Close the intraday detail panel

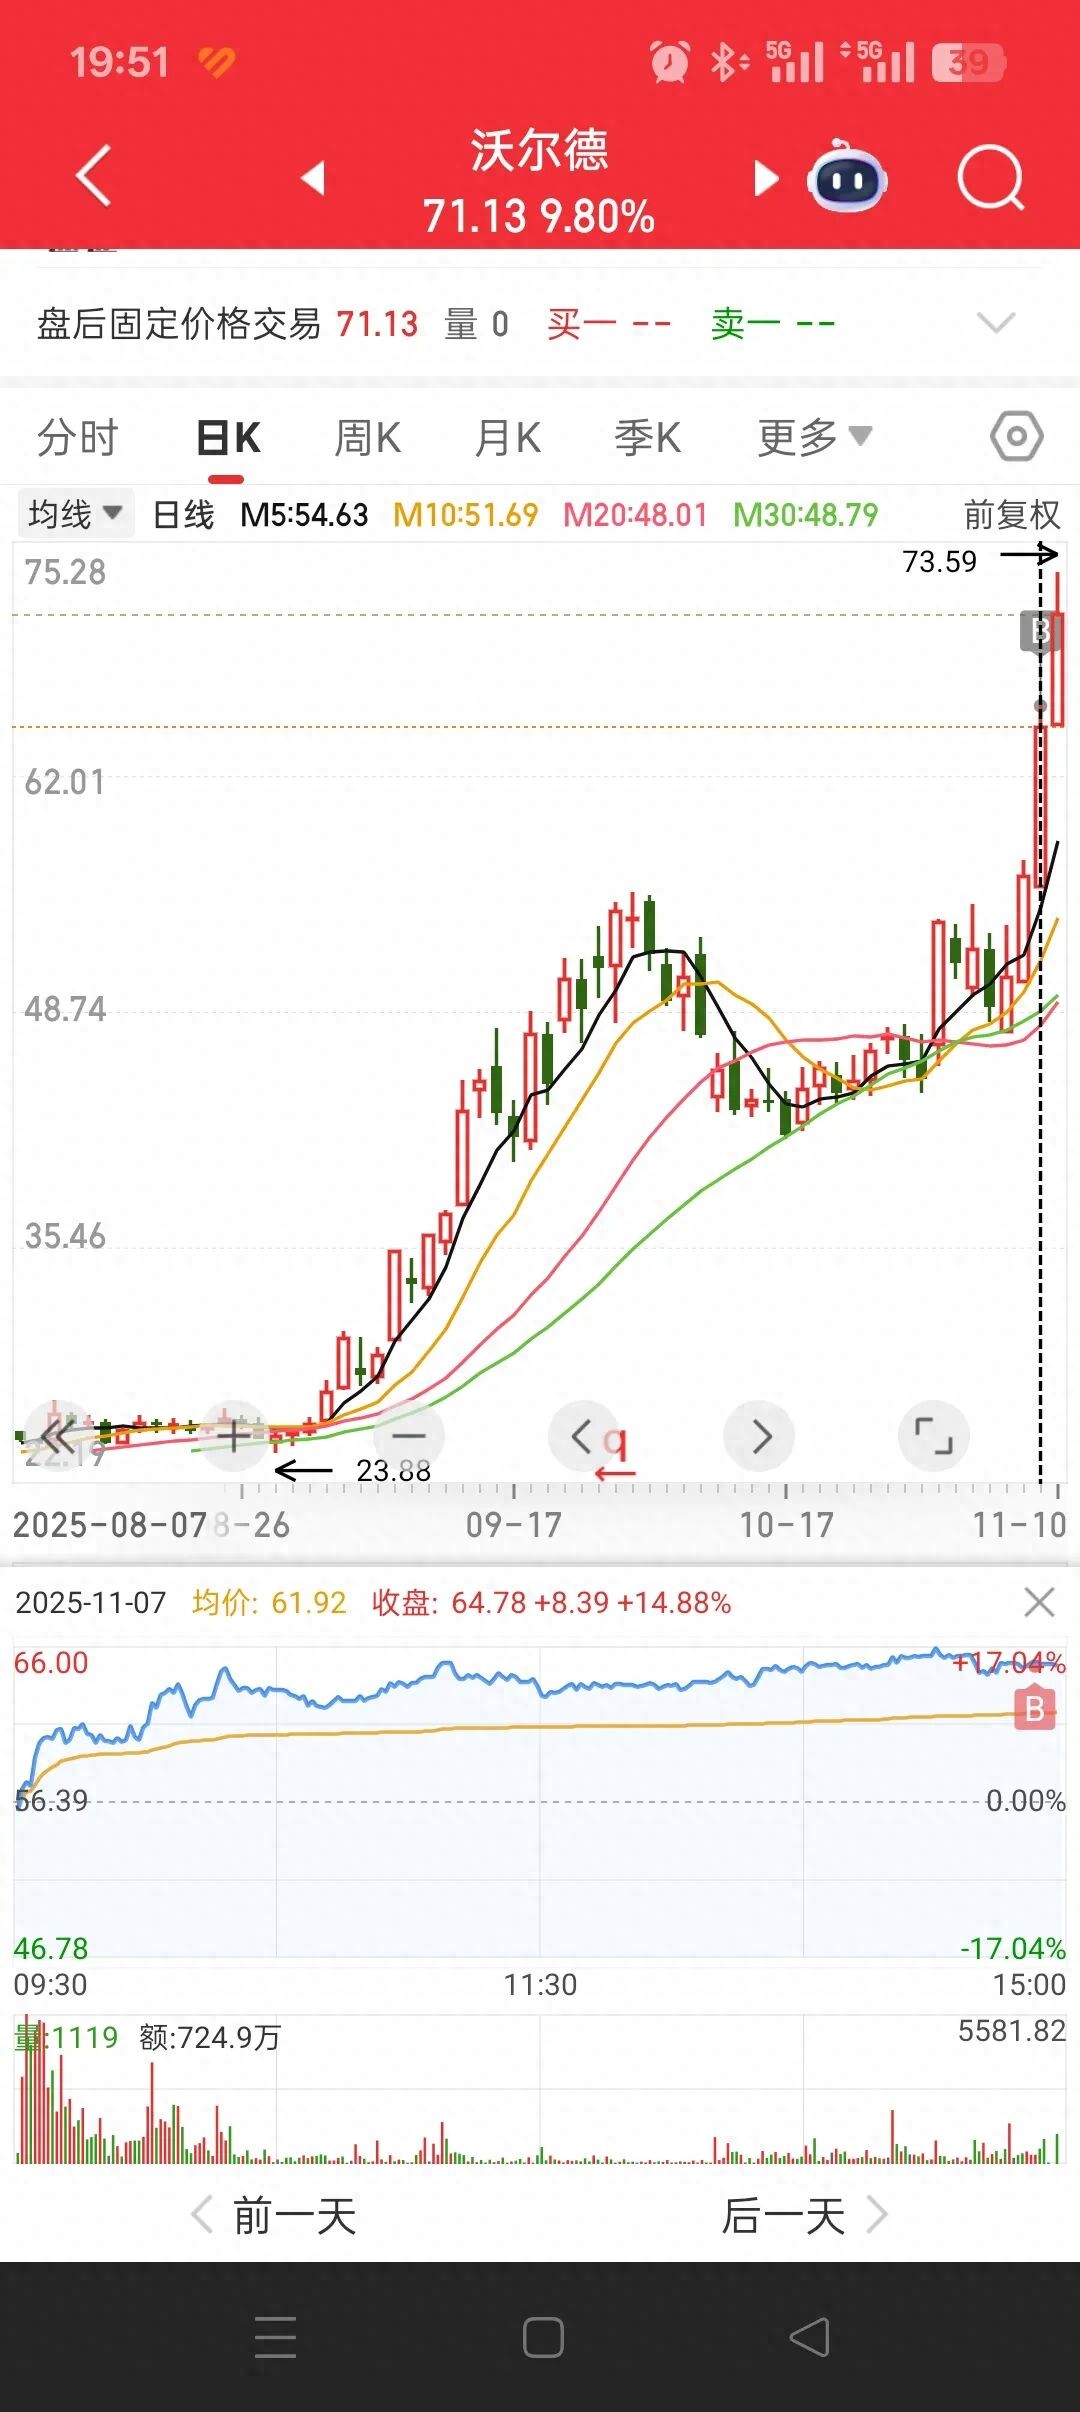coord(1039,1602)
